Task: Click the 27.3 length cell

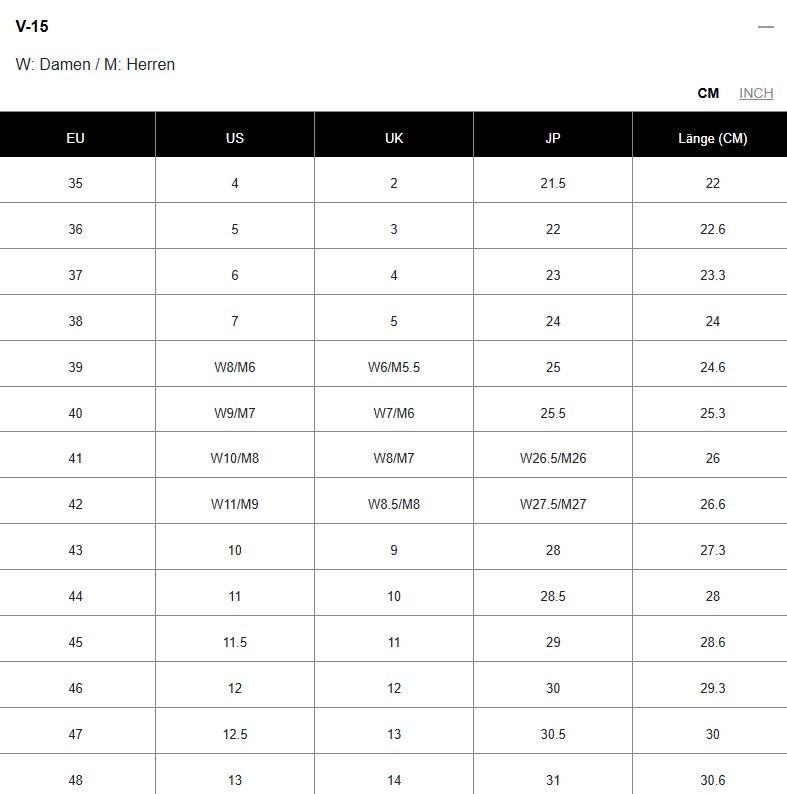Action: [x=712, y=550]
